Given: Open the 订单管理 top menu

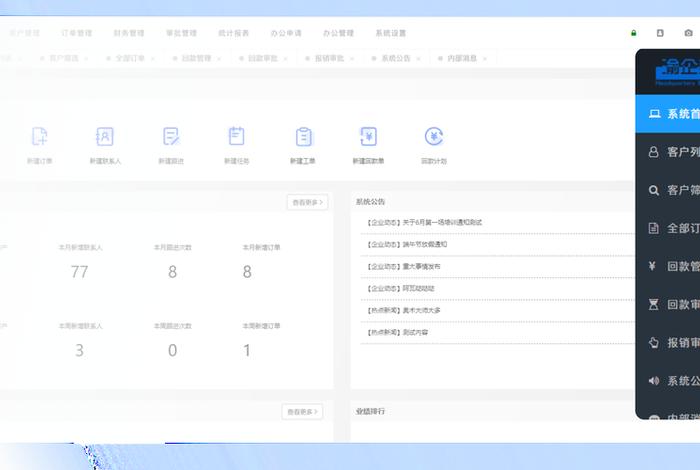Looking at the screenshot, I should point(77,33).
